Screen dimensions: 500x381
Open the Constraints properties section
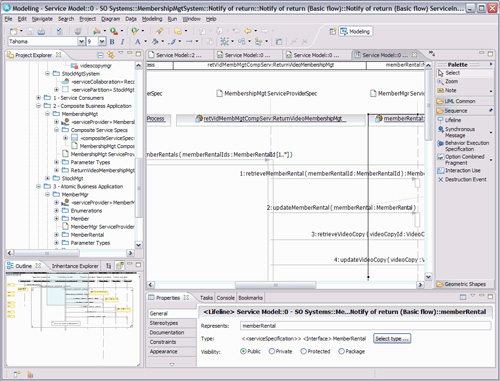(x=172, y=342)
